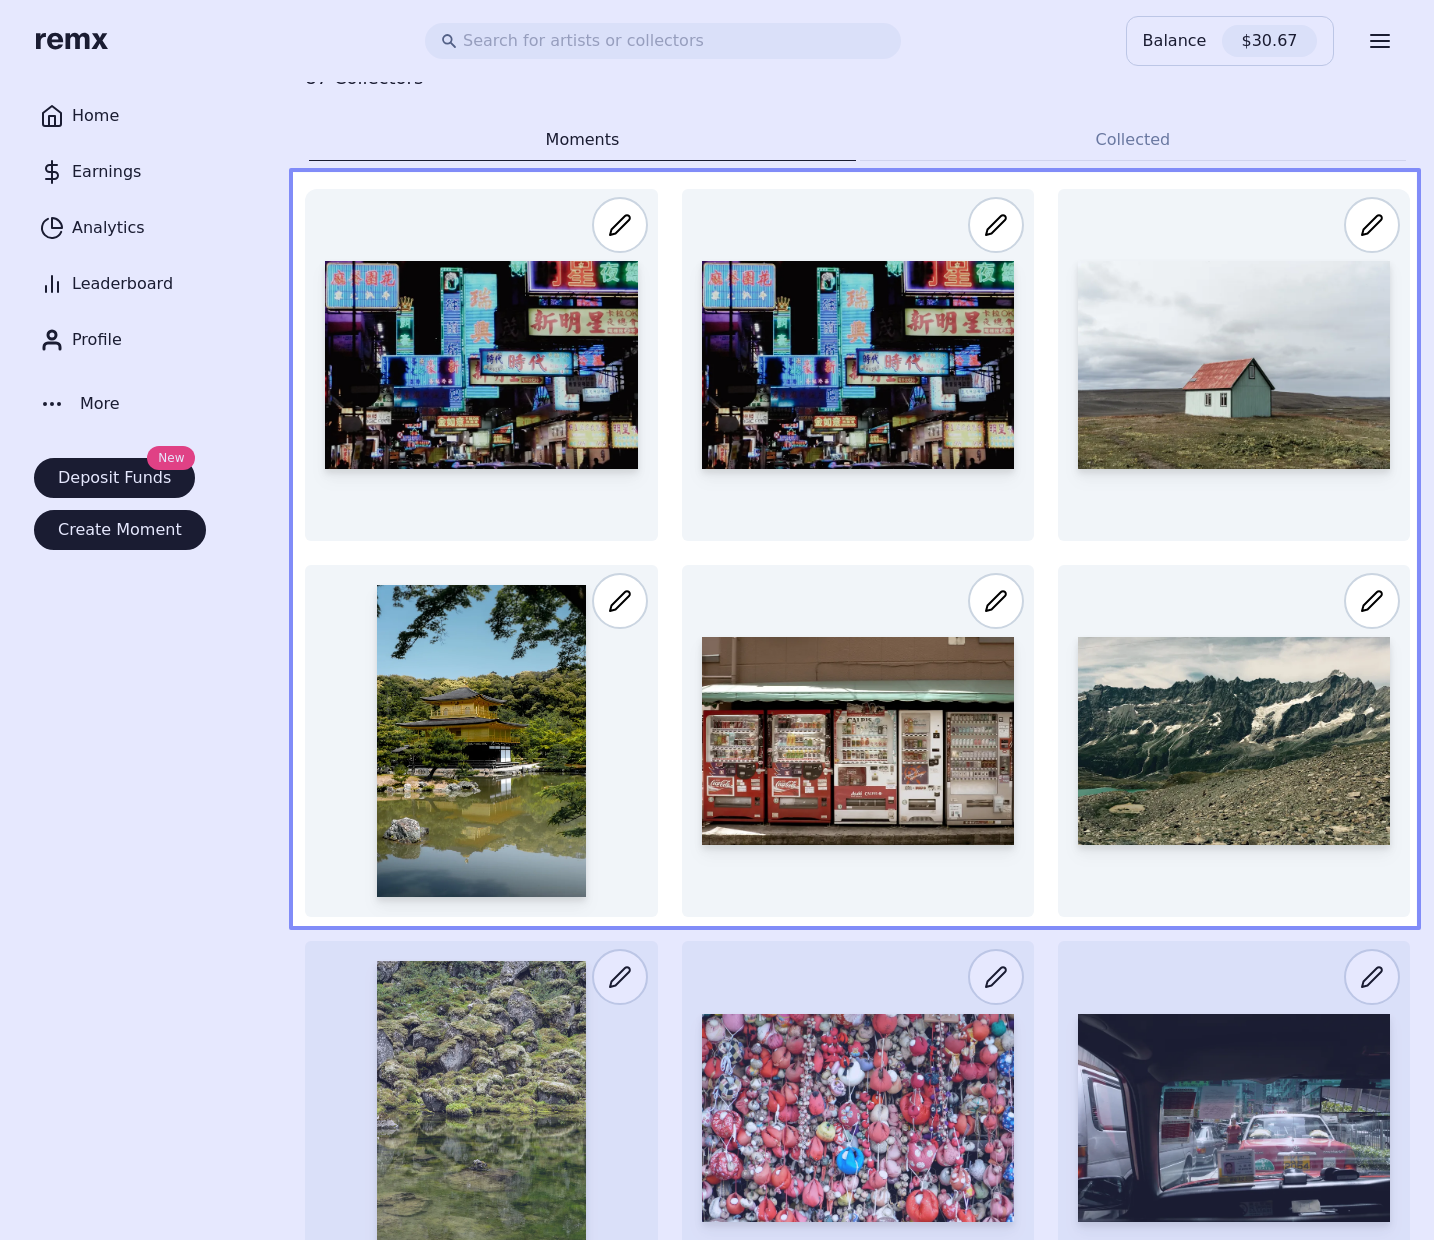
Task: Open the snowy mountain landscape thumbnail
Action: click(x=1233, y=741)
